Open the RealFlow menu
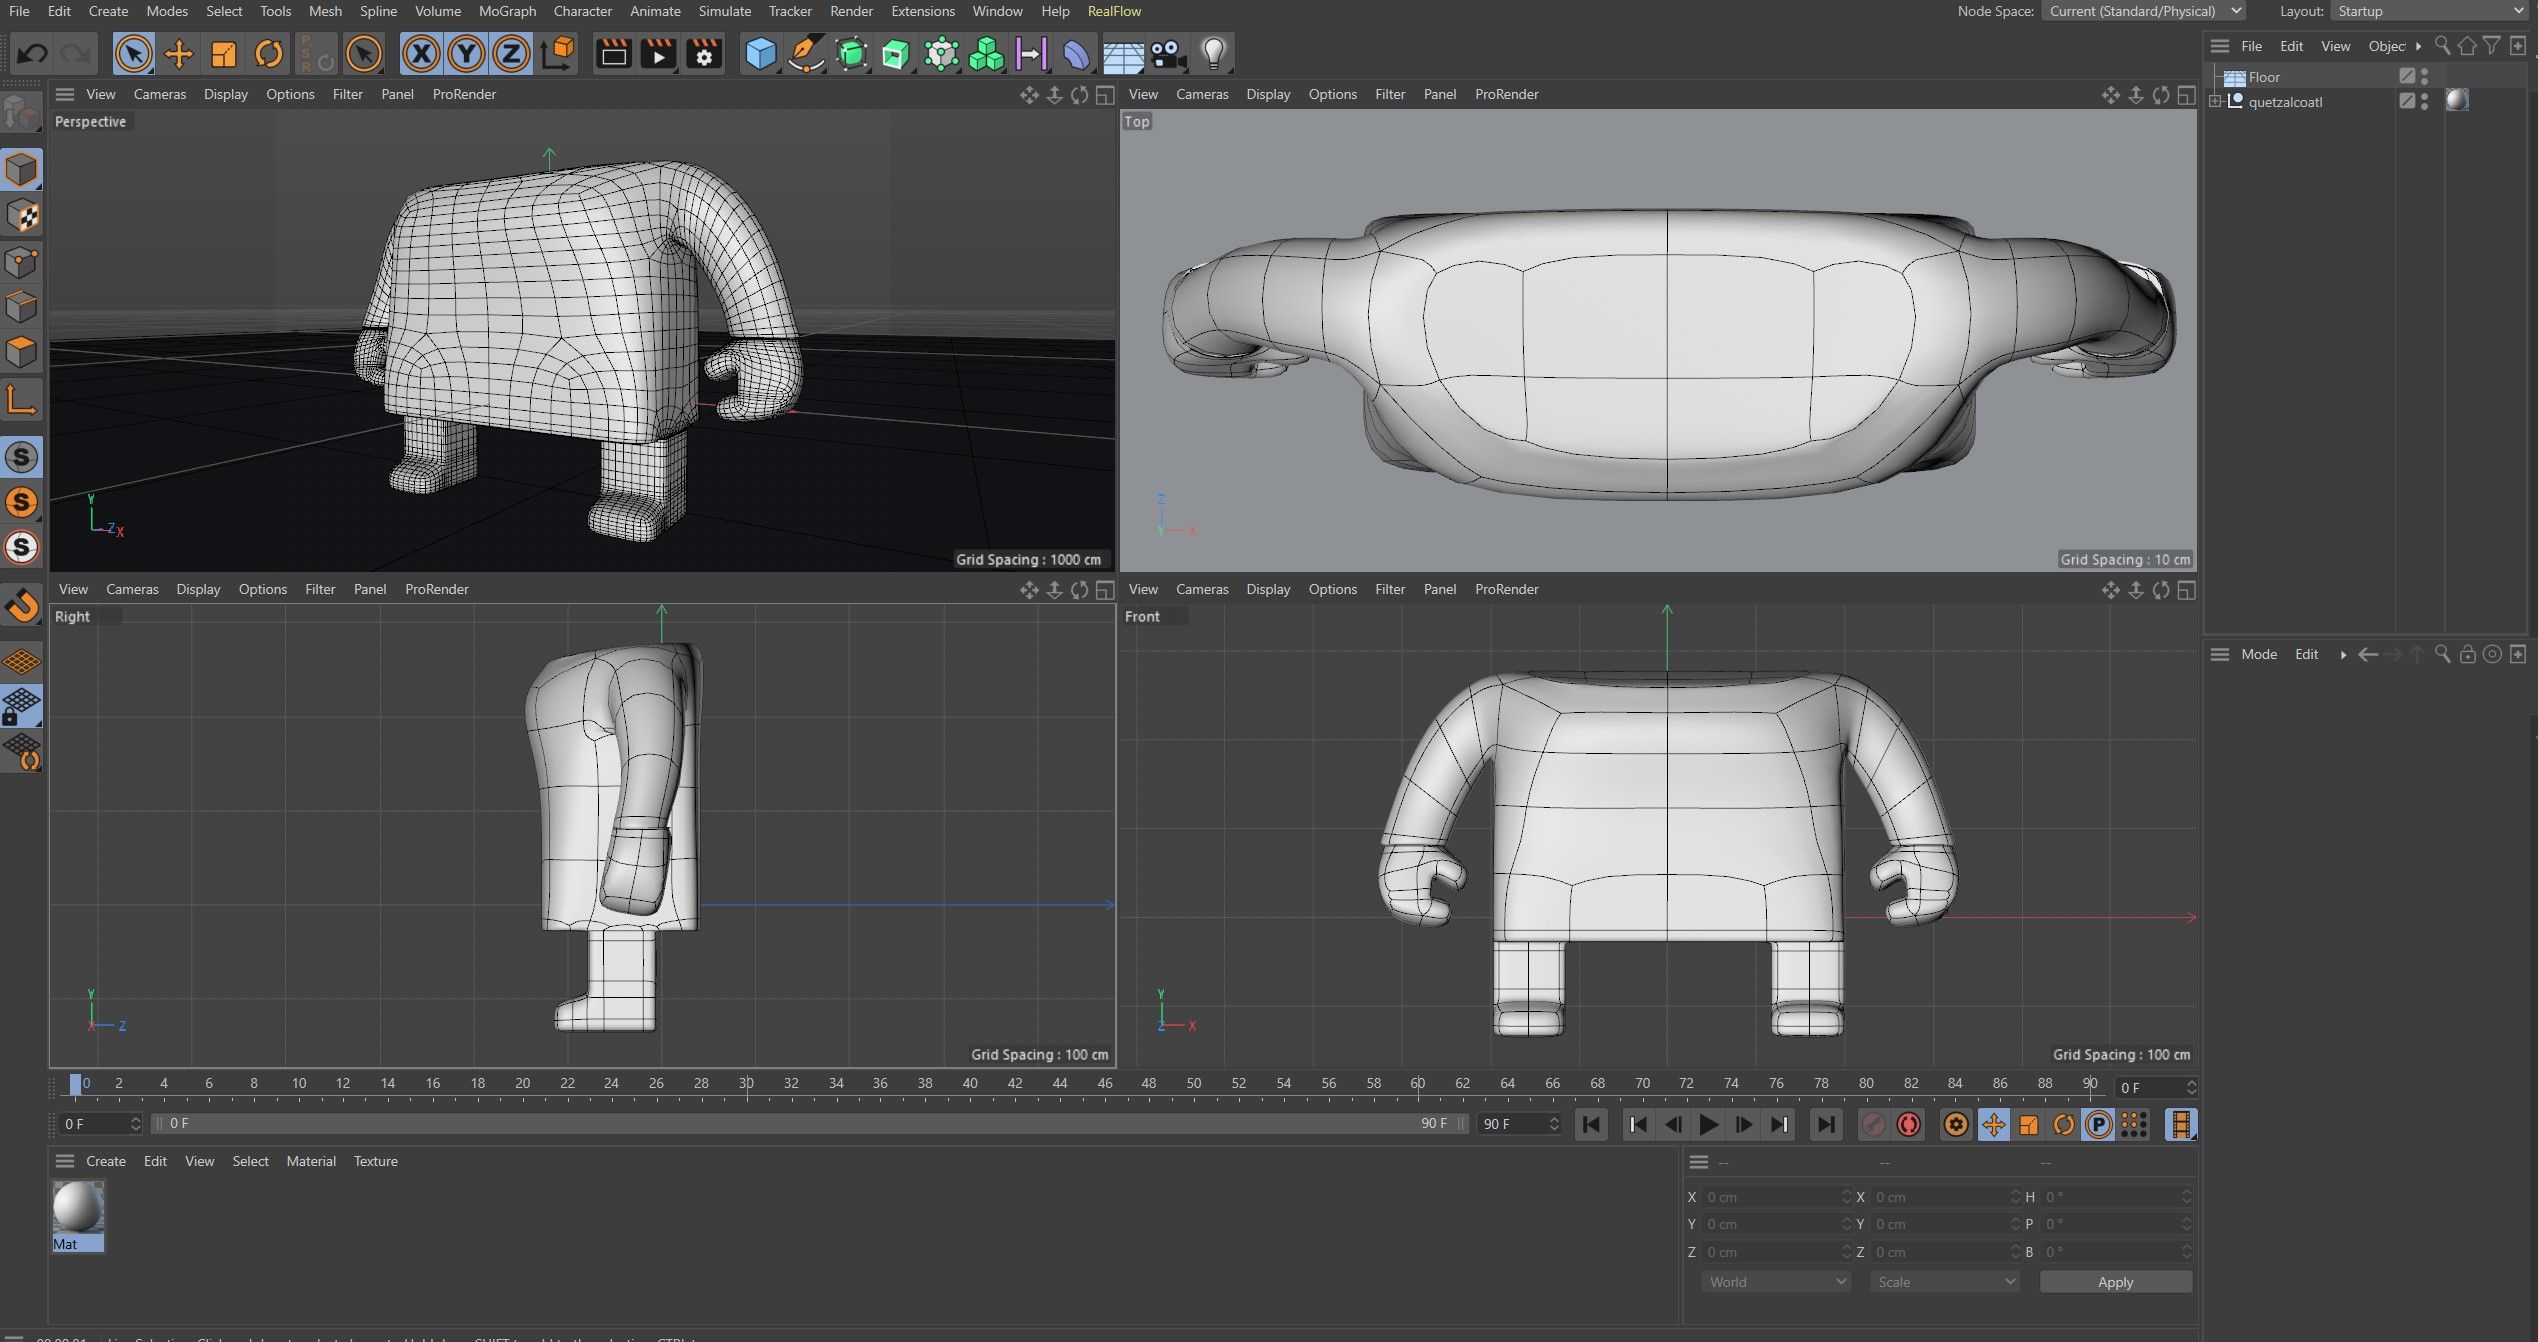This screenshot has width=2538, height=1342. [x=1114, y=11]
